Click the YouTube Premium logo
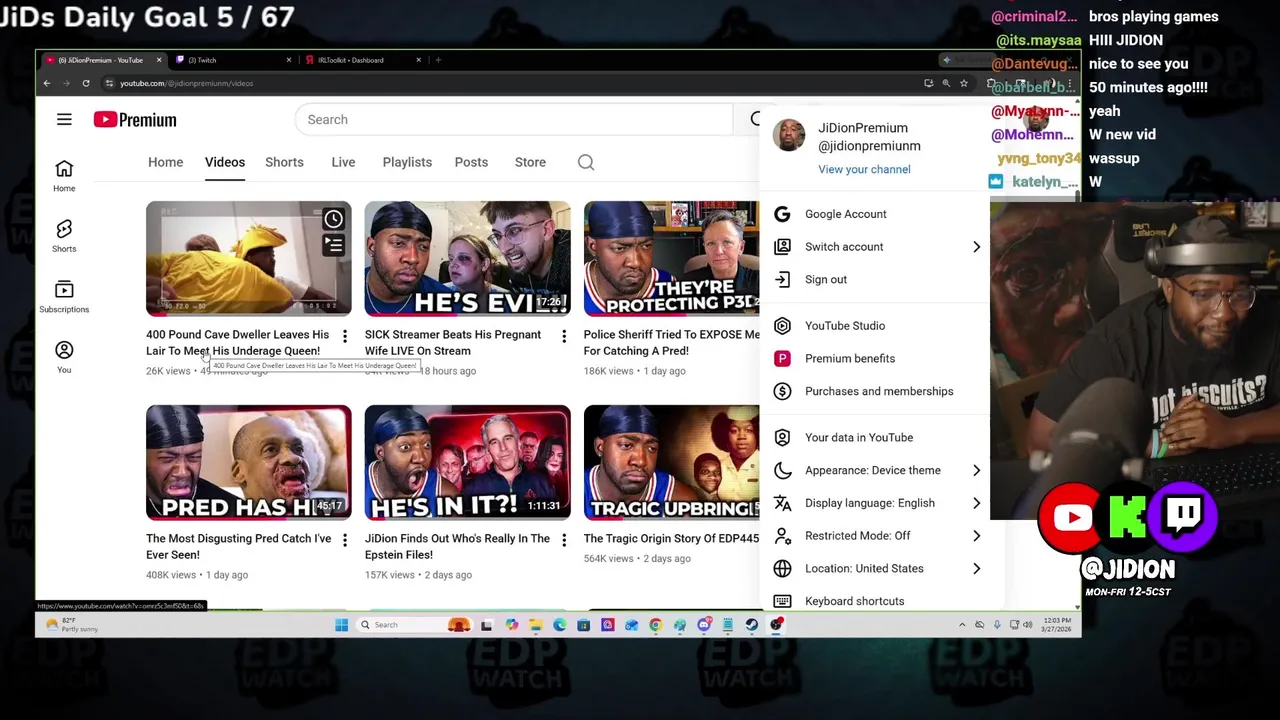 pos(135,120)
